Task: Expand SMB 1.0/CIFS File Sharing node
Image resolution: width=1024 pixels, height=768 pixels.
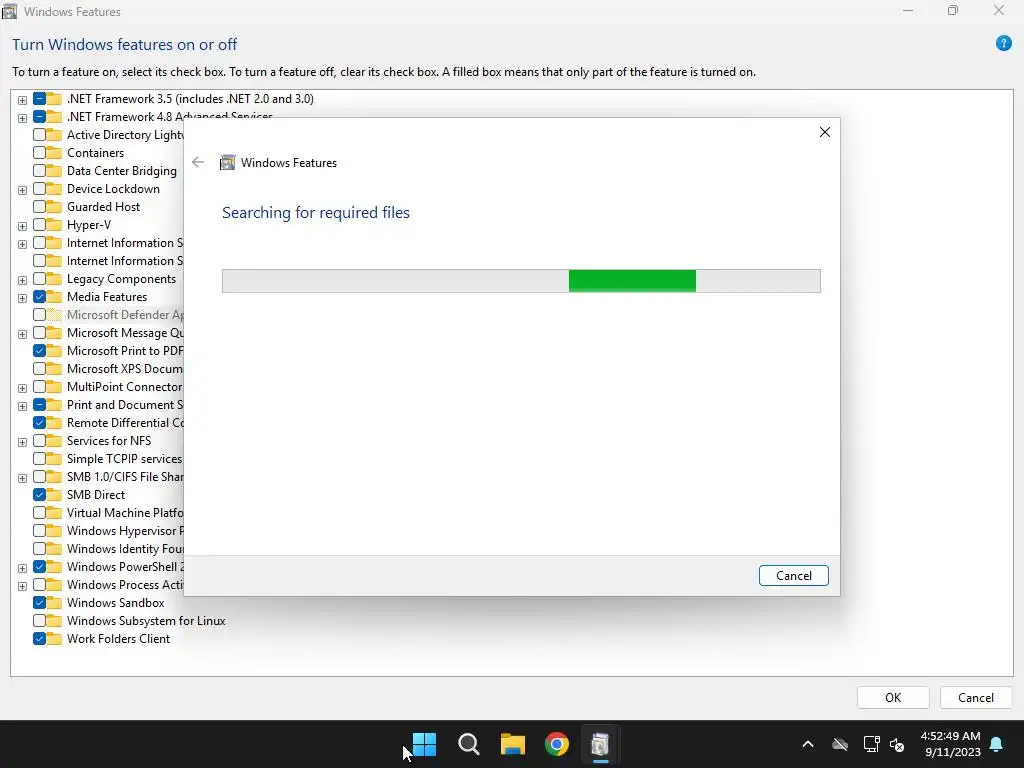Action: 22,478
